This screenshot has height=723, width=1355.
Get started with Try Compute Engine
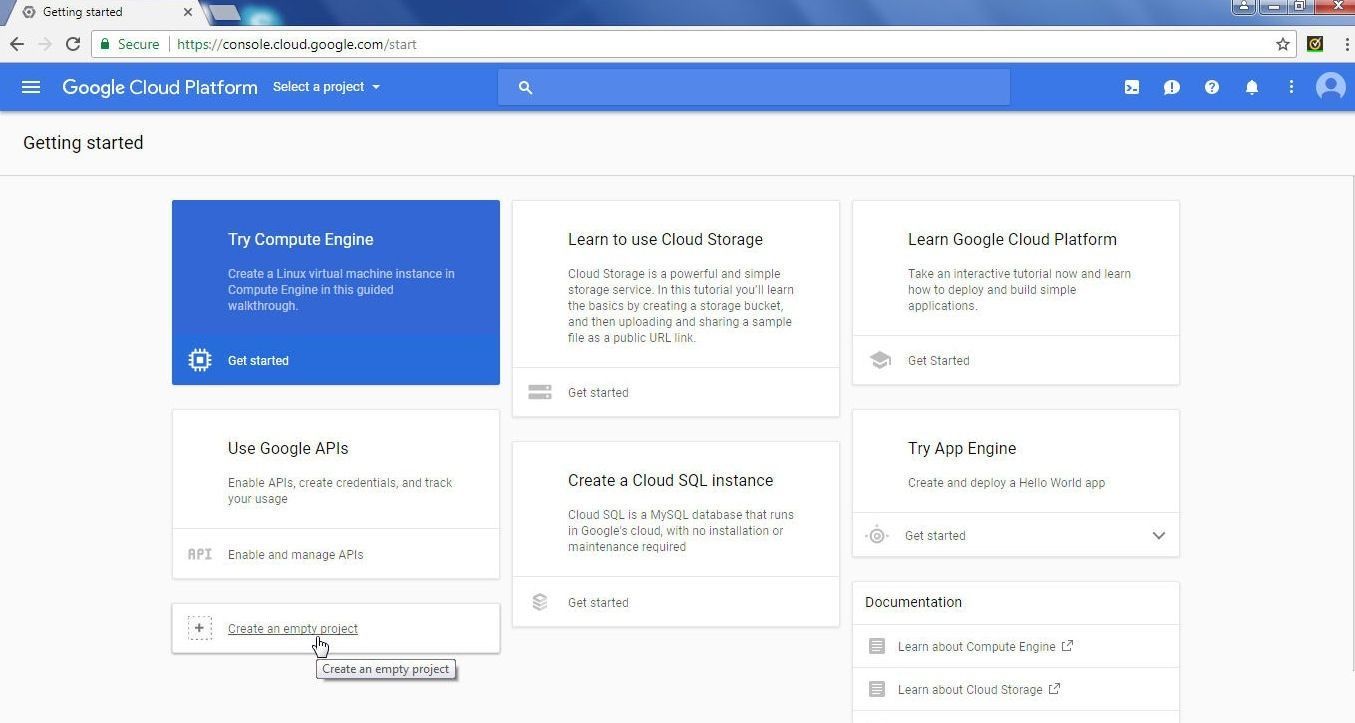pyautogui.click(x=258, y=360)
